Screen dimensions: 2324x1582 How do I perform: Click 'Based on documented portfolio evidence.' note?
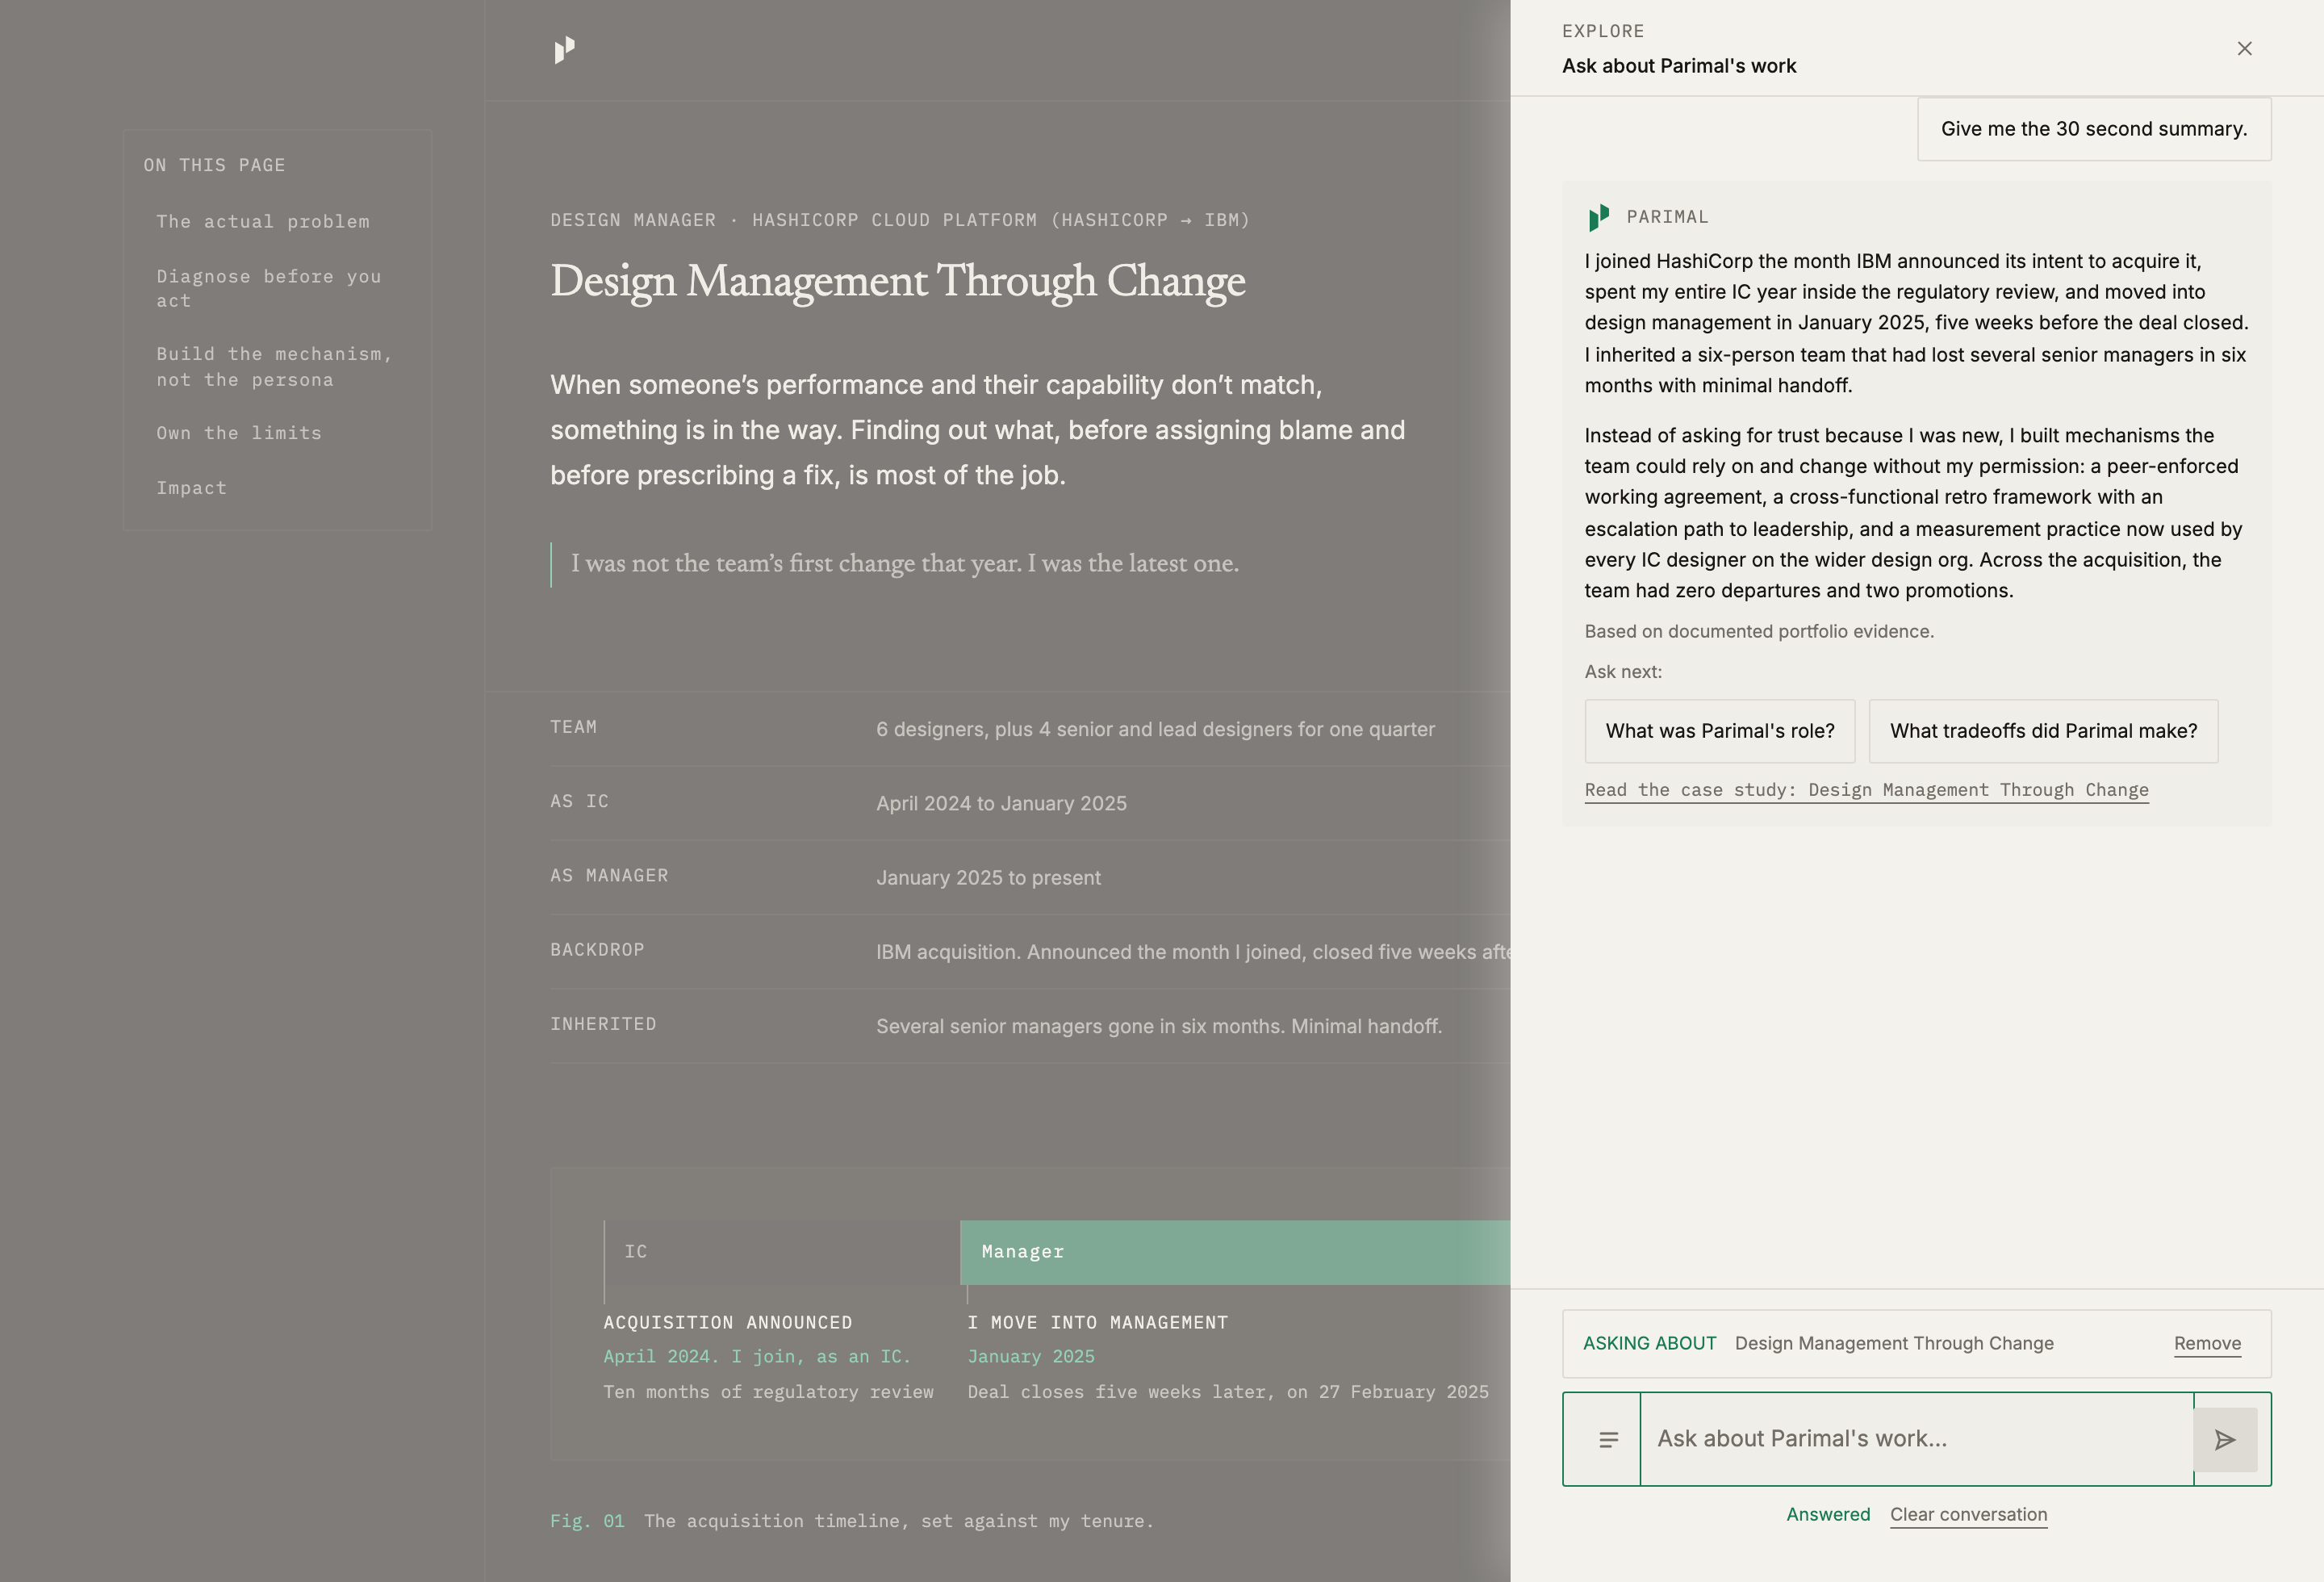1759,631
